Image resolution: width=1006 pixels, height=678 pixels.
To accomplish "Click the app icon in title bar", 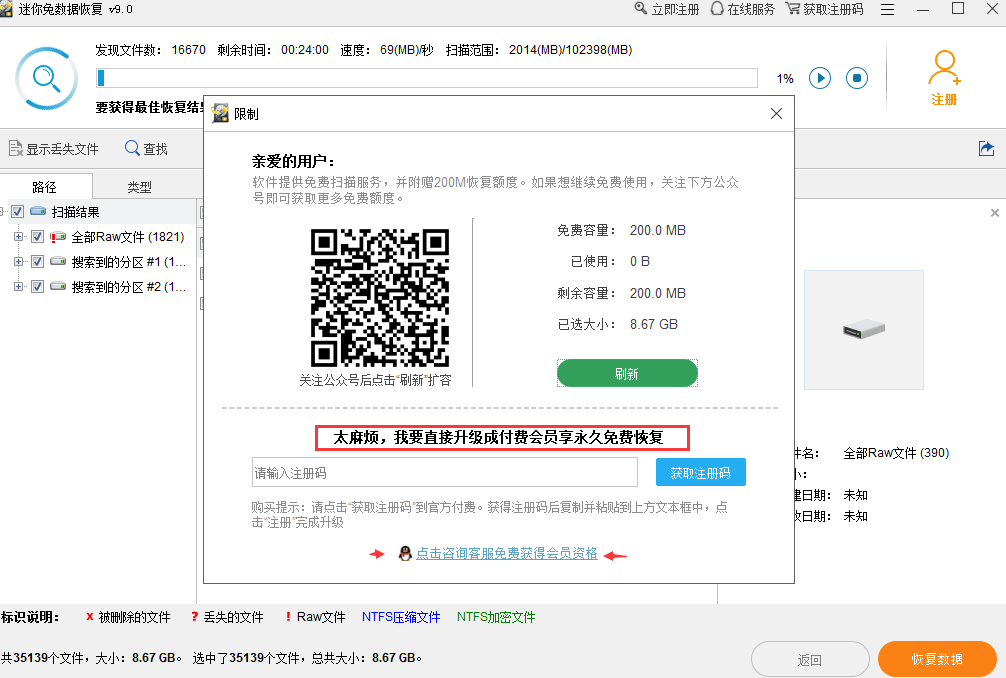I will (6, 9).
